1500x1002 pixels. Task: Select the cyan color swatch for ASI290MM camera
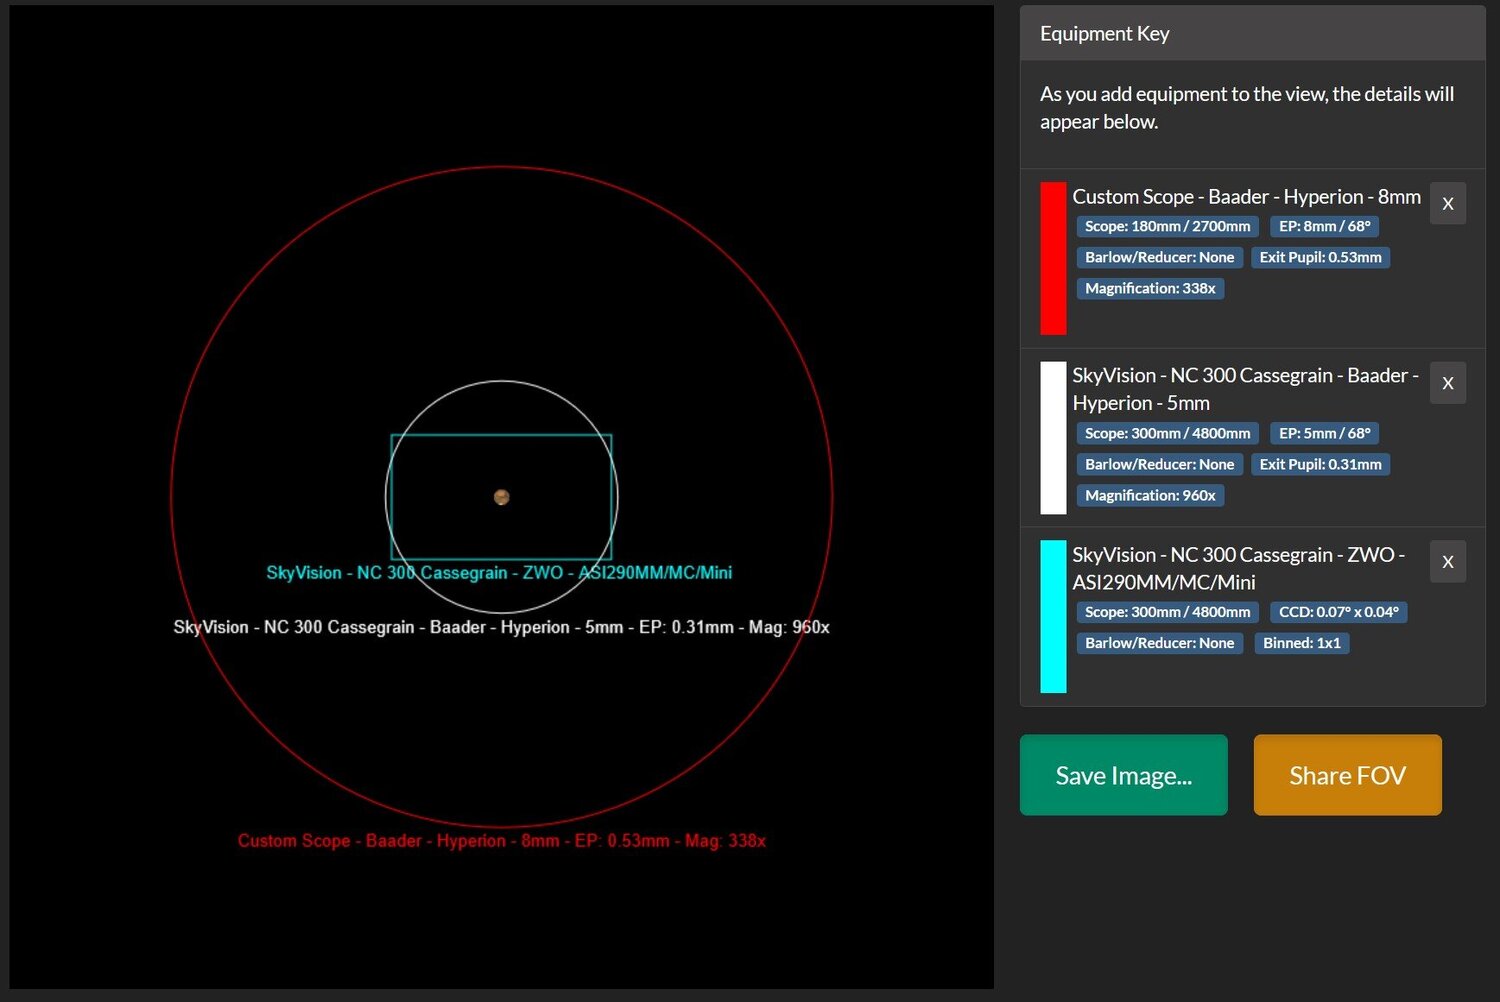click(x=1053, y=617)
